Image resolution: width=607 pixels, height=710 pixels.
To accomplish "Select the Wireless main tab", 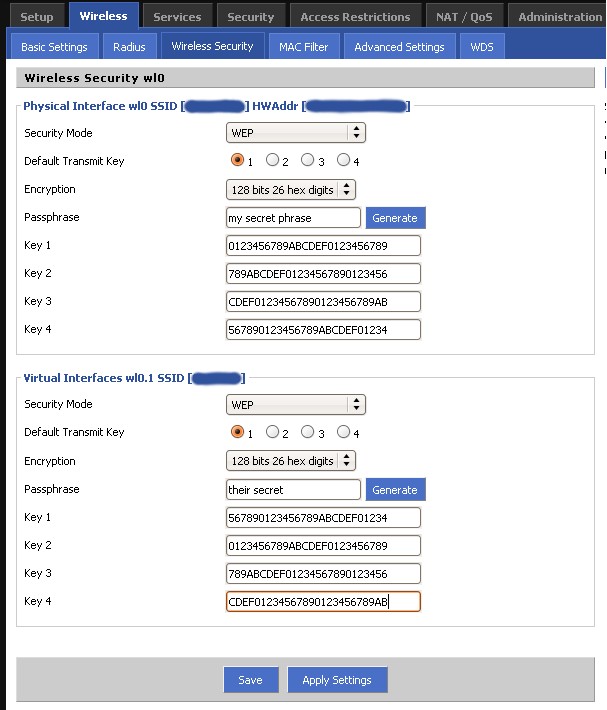I will tap(104, 16).
